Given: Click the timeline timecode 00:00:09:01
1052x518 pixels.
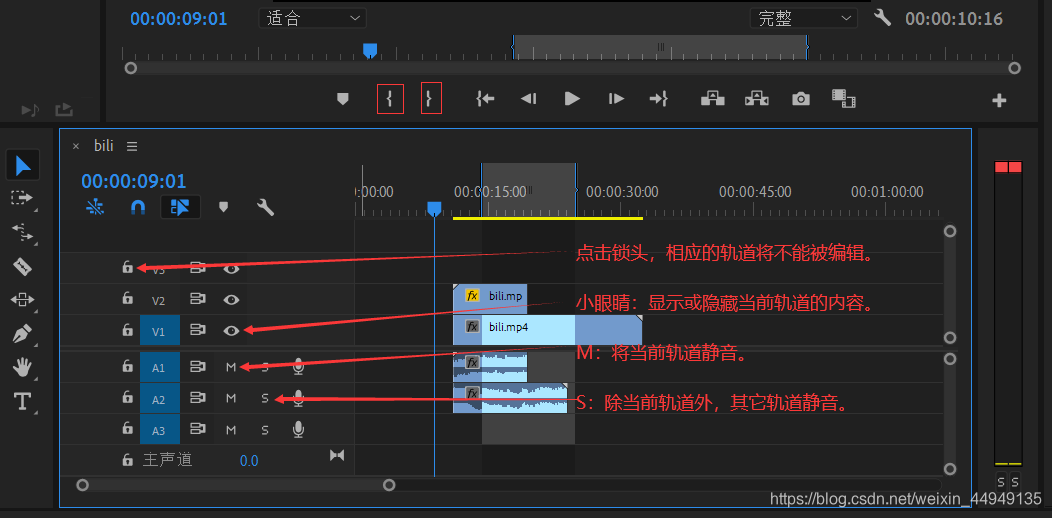Looking at the screenshot, I should coord(134,181).
